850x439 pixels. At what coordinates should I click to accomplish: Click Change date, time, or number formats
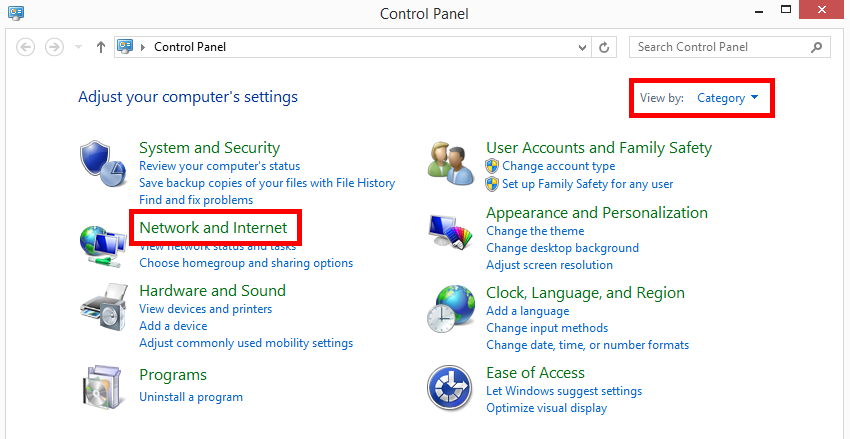click(x=588, y=345)
